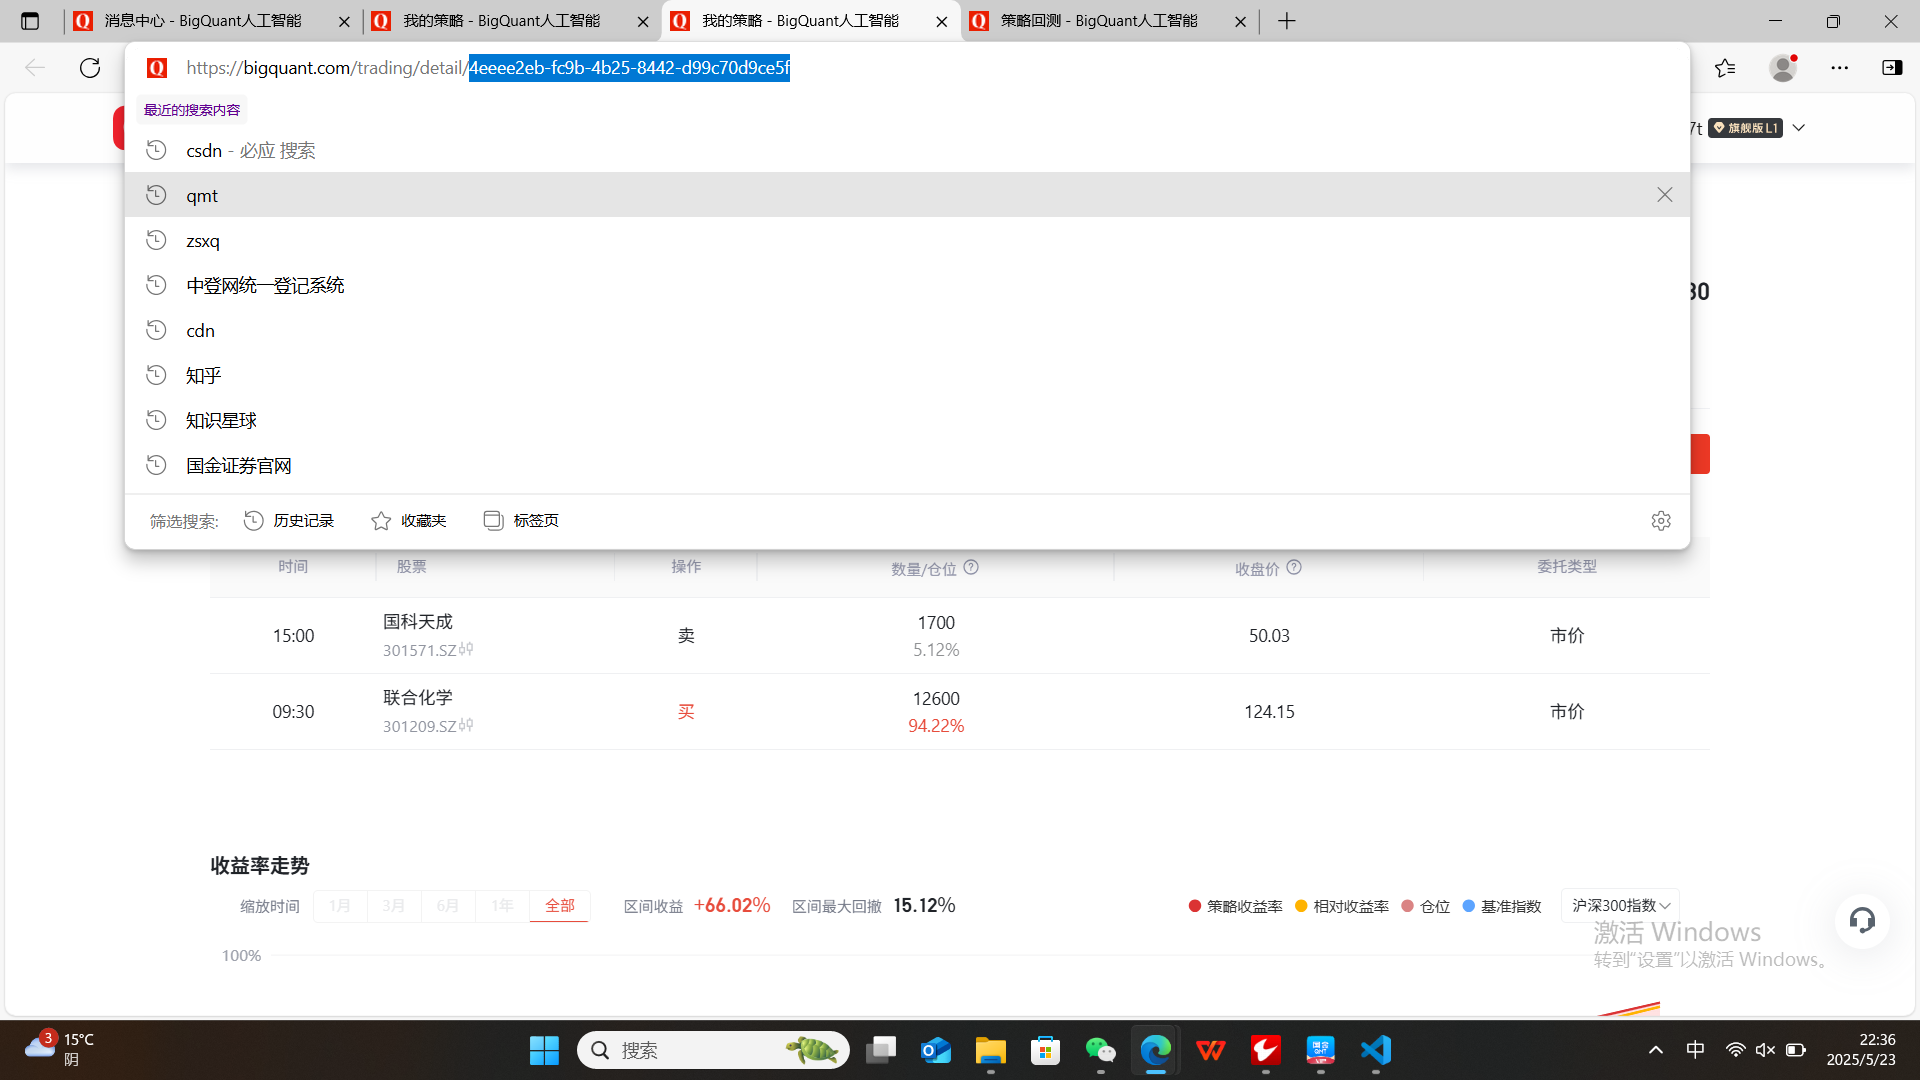The height and width of the screenshot is (1080, 1920).
Task: Select the 全部 time range tab
Action: pos(559,906)
